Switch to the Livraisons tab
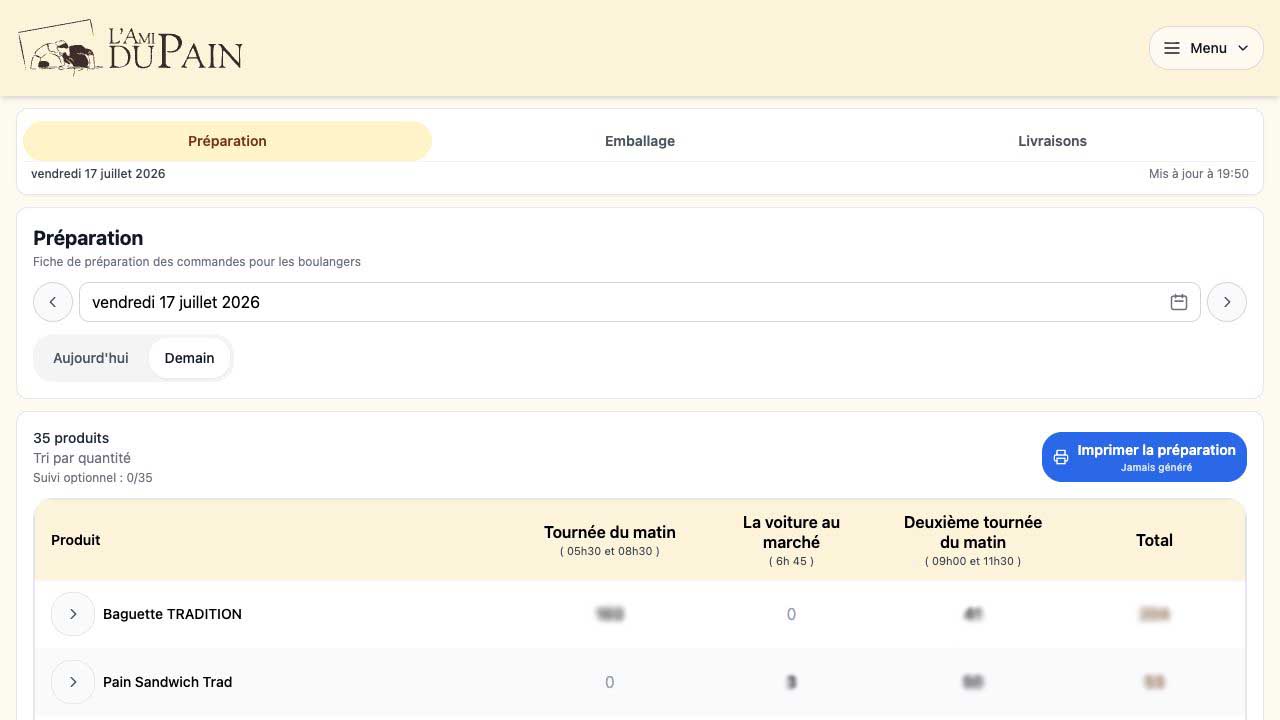Viewport: 1280px width, 720px height. pos(1052,141)
